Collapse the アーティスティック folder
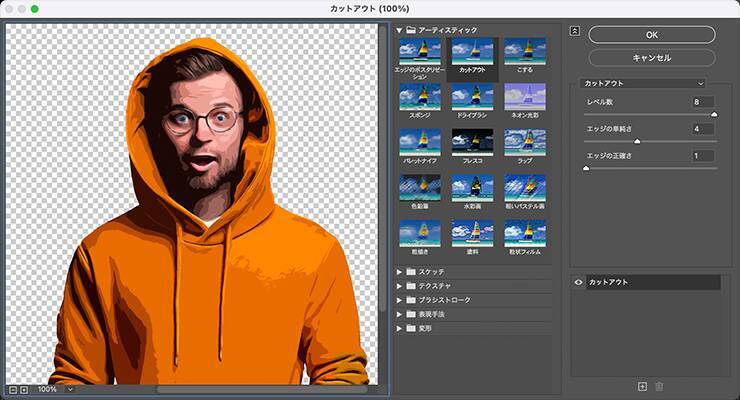This screenshot has width=740, height=400. 400,30
